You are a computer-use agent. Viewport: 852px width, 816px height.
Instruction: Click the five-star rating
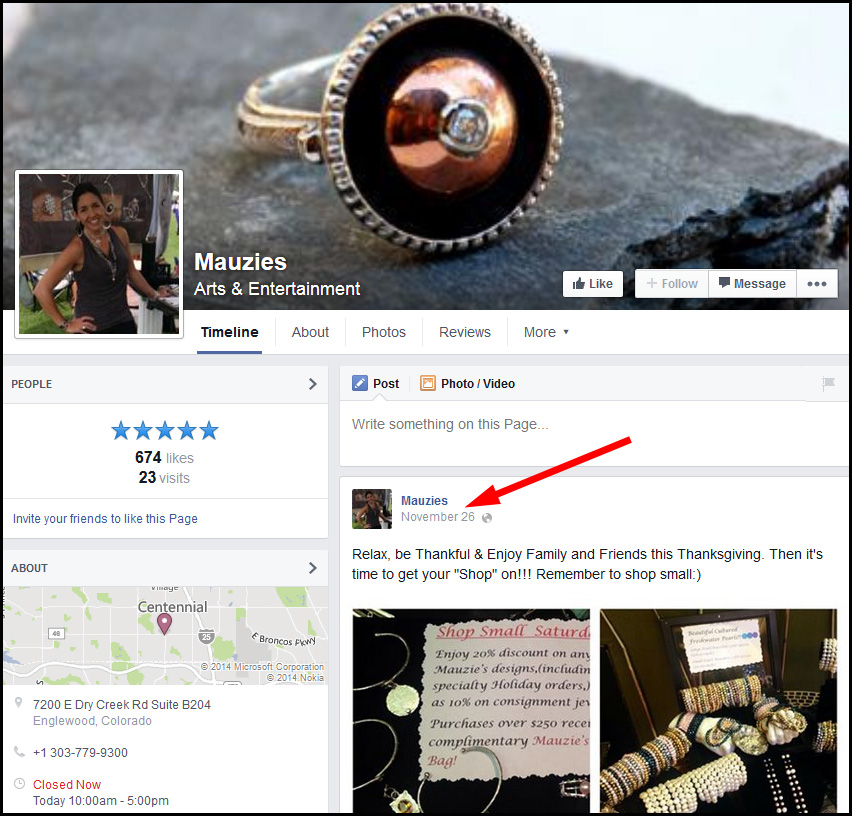click(165, 431)
